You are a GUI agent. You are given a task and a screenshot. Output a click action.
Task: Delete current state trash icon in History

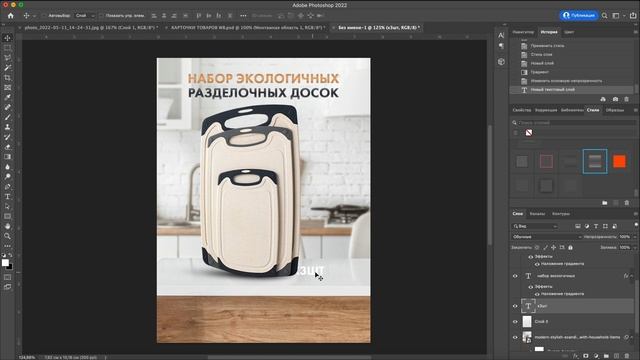point(627,99)
